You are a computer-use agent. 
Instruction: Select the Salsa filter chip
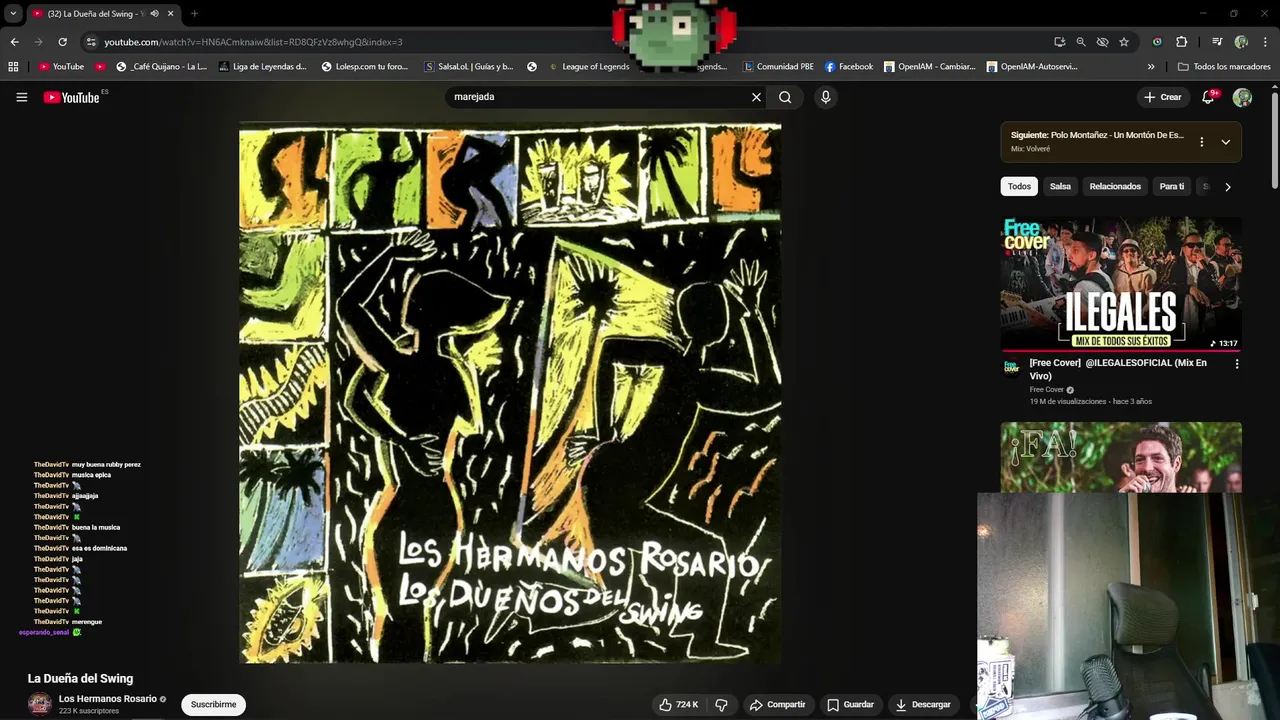tap(1060, 186)
